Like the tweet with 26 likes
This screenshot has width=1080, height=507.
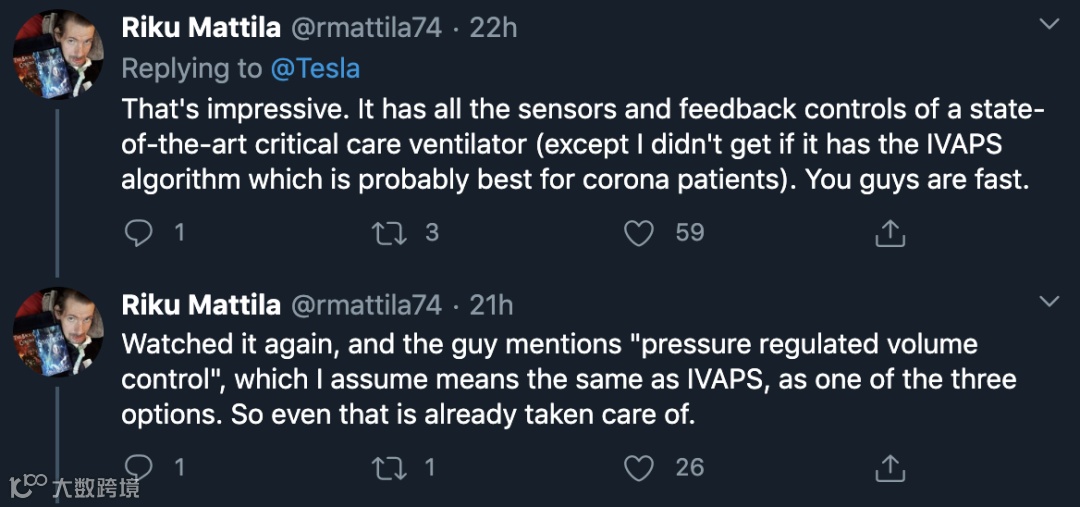coord(638,467)
